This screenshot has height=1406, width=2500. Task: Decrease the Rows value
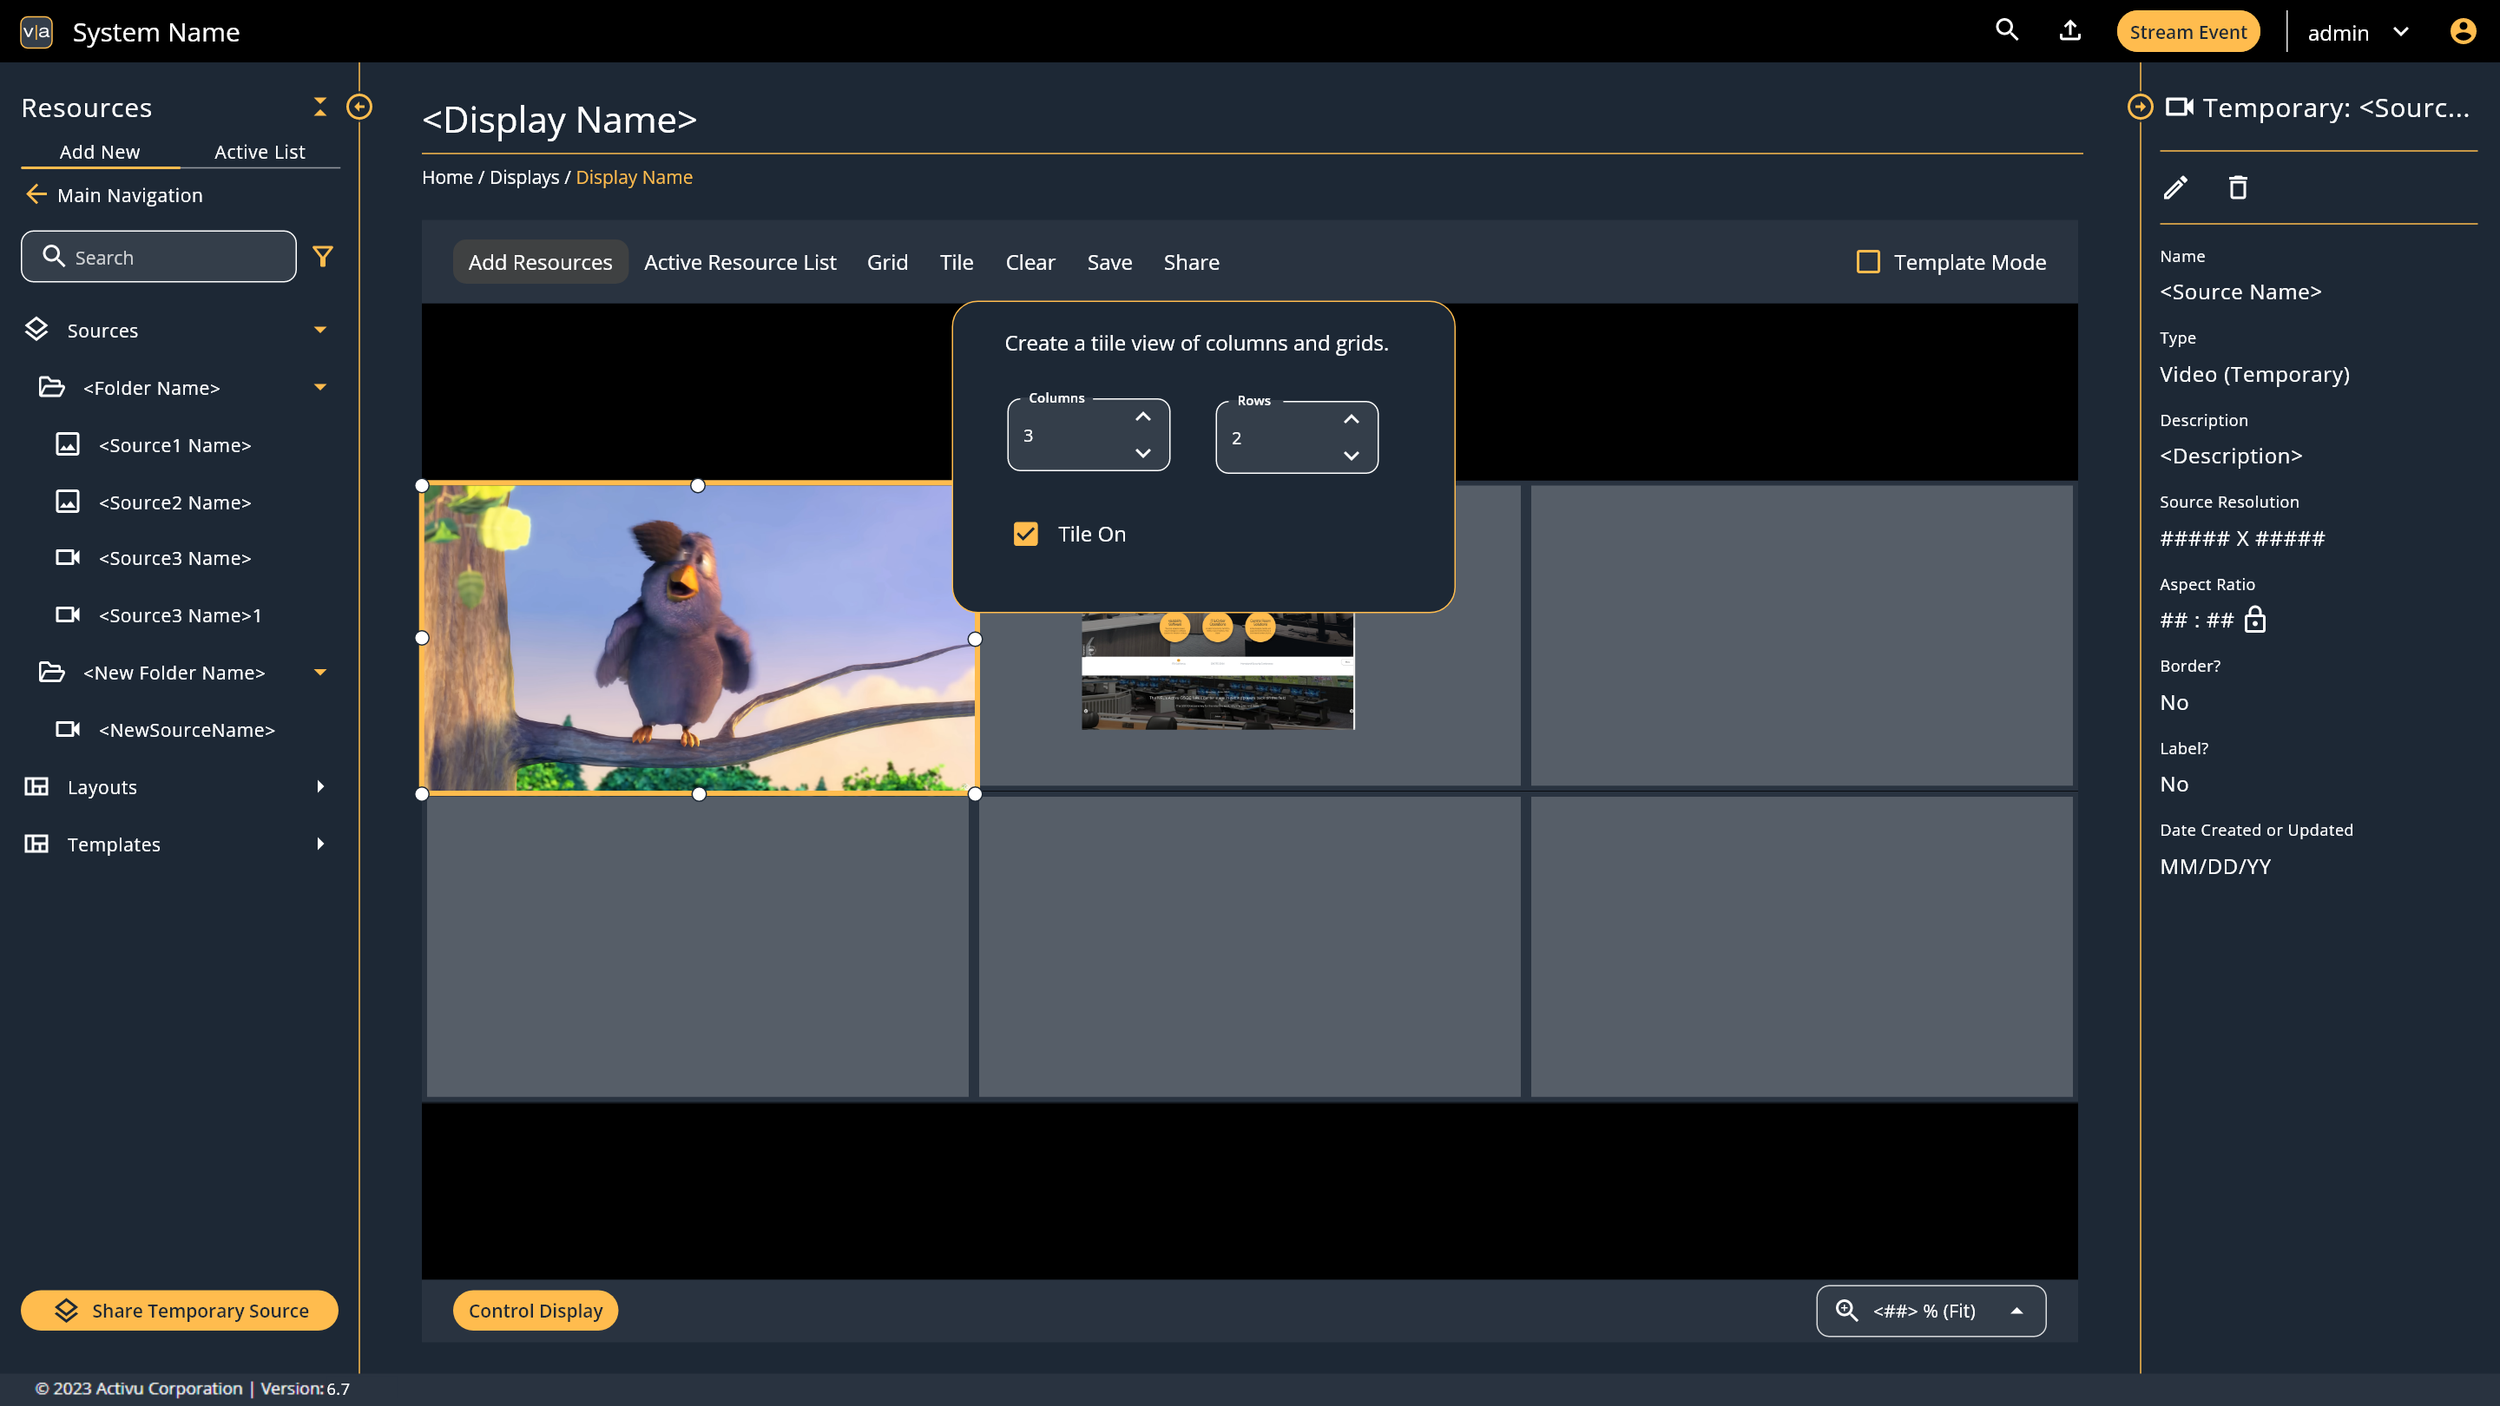pos(1351,456)
